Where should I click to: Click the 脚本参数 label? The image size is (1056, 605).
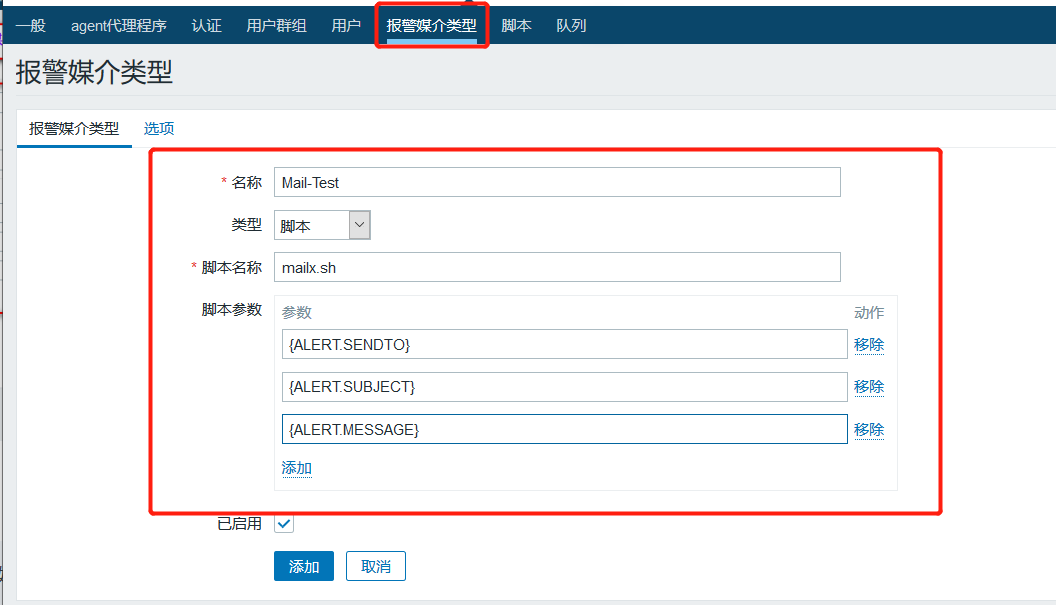(x=232, y=310)
